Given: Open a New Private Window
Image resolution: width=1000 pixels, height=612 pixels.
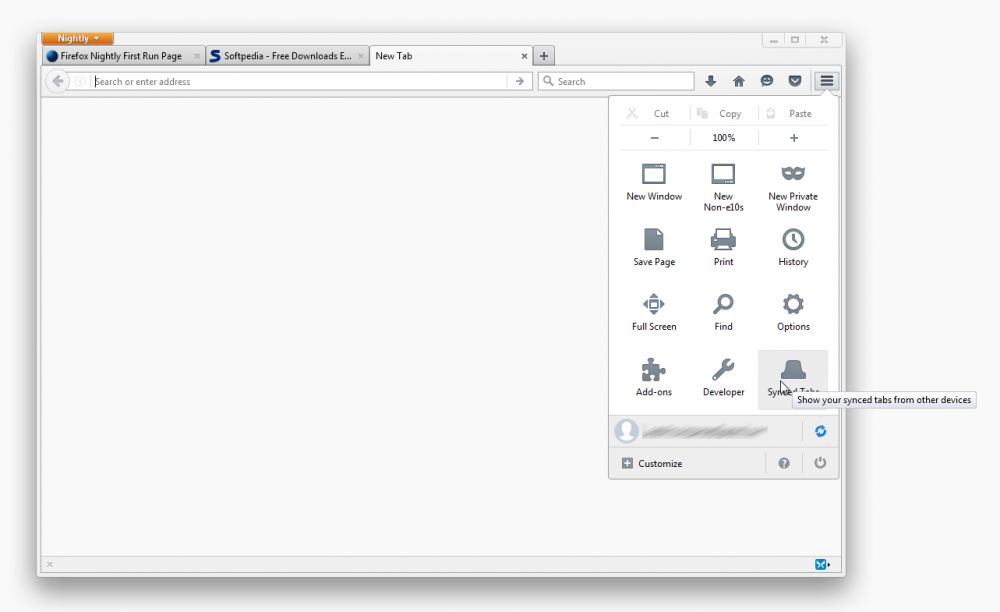Looking at the screenshot, I should pos(793,186).
